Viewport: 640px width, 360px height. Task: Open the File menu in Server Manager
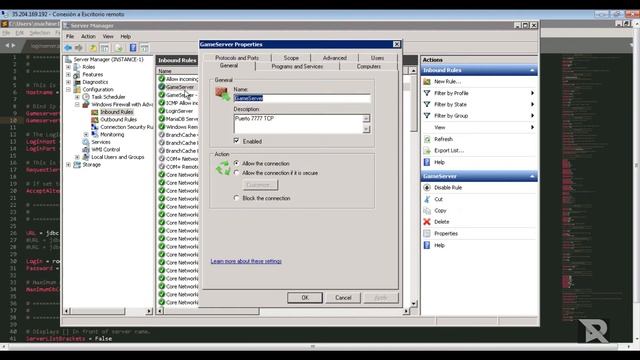point(70,37)
